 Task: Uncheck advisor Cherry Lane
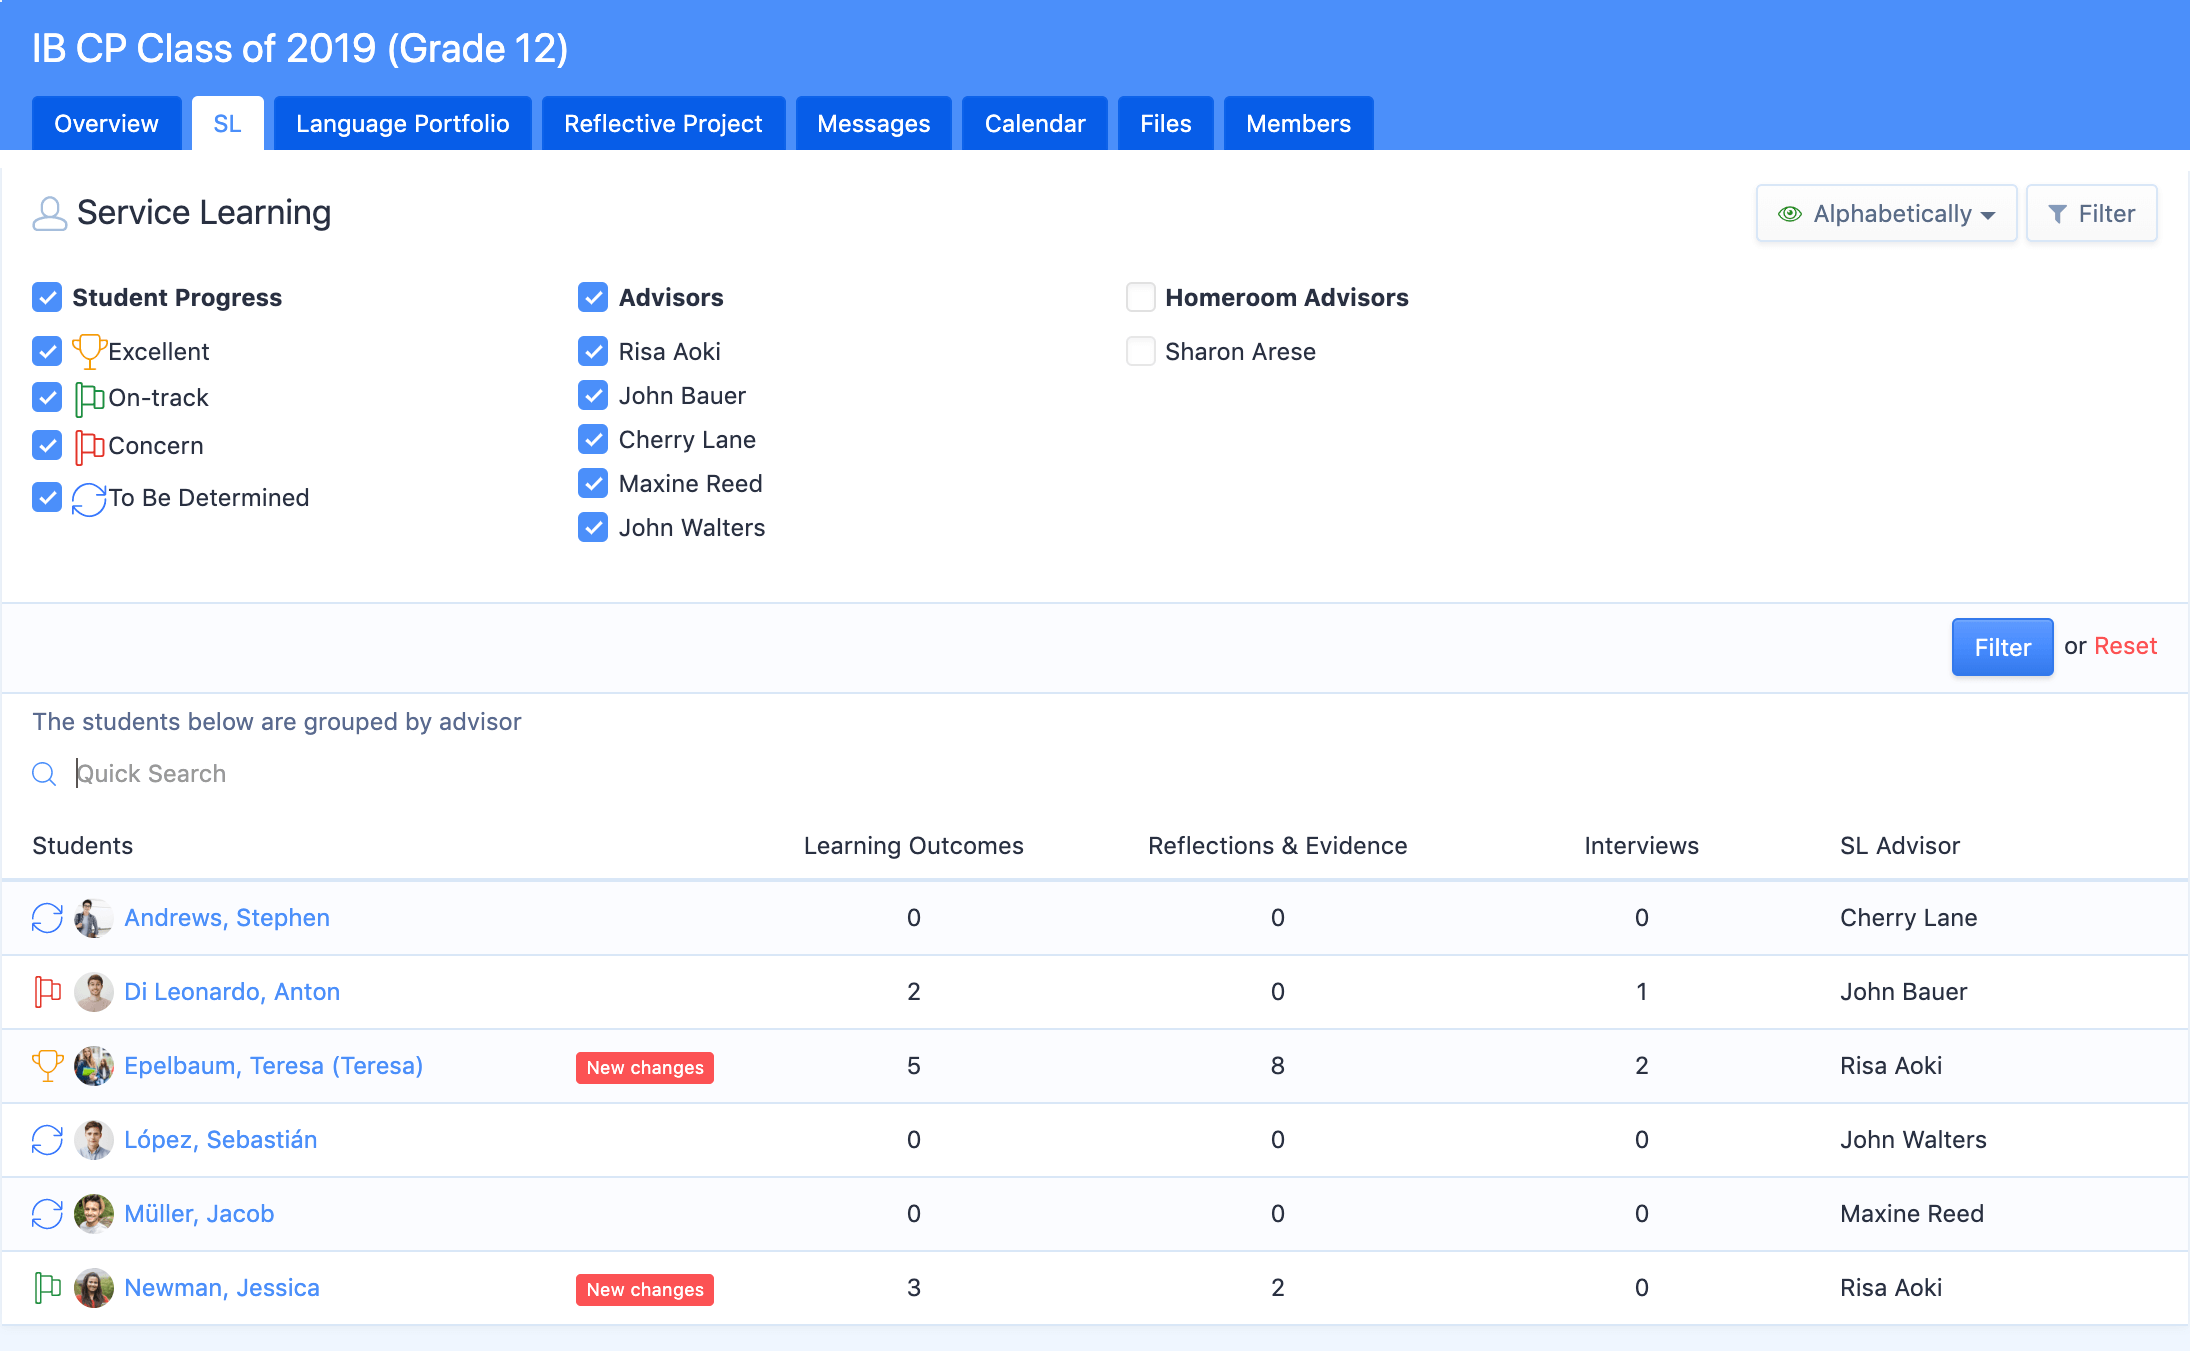click(593, 439)
